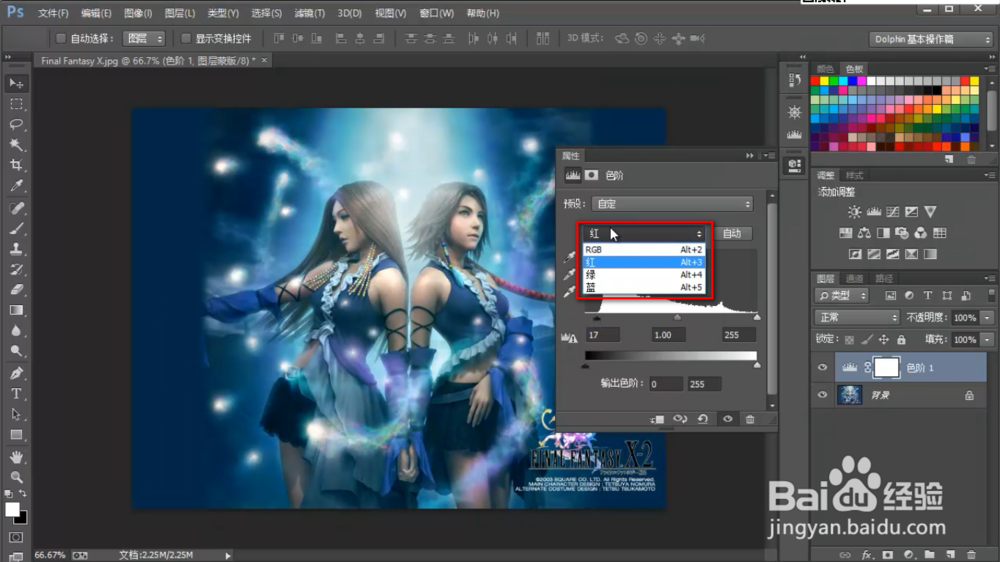Open the 滤镜(T) menu
The height and width of the screenshot is (562, 1000).
point(309,13)
